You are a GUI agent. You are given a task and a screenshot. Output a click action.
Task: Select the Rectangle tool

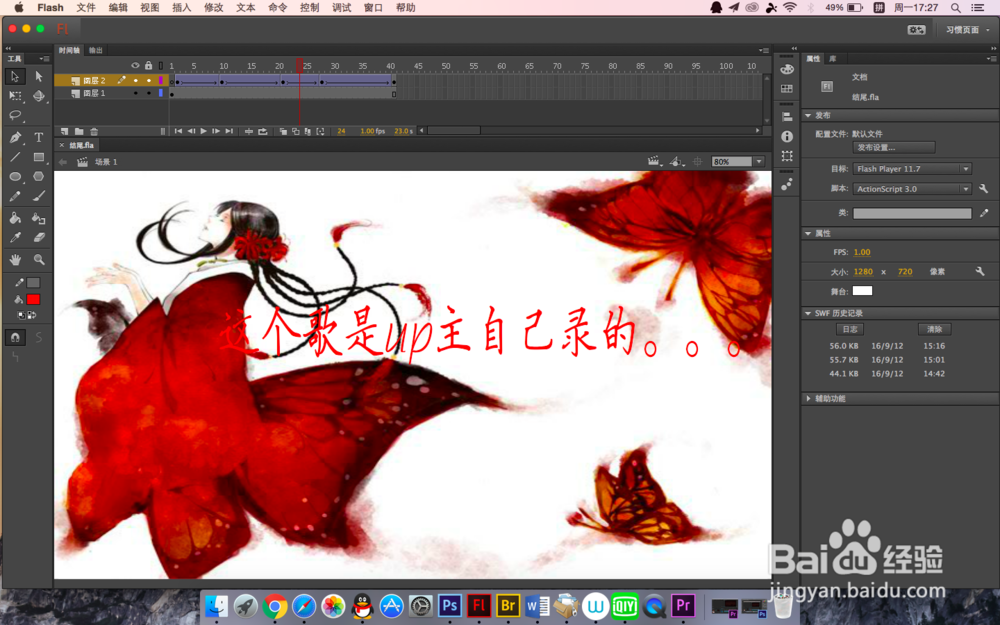tap(39, 157)
